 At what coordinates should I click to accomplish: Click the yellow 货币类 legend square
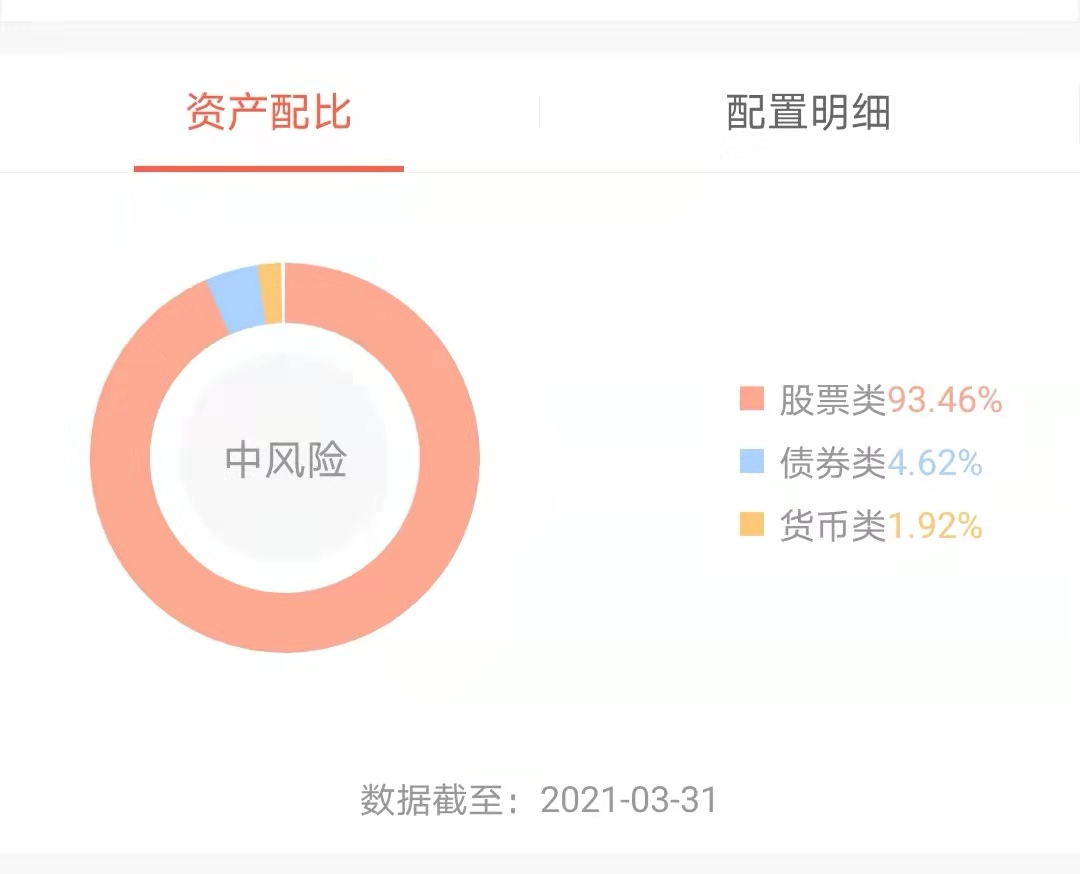(750, 525)
